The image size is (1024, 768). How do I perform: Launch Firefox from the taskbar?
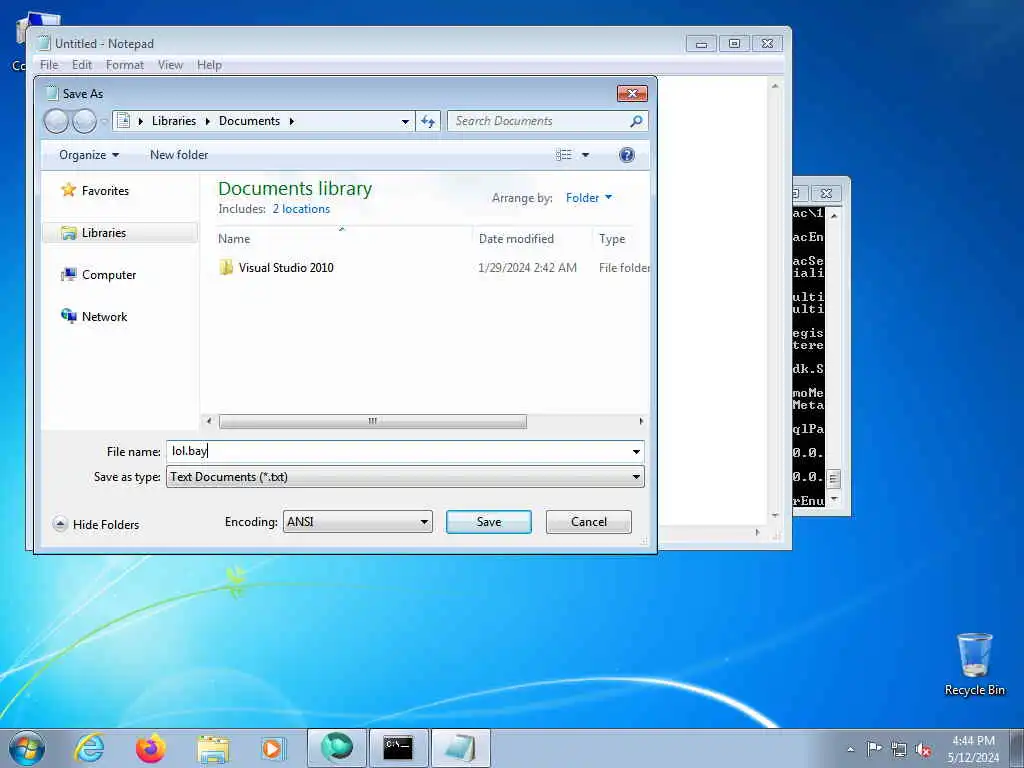pyautogui.click(x=150, y=748)
